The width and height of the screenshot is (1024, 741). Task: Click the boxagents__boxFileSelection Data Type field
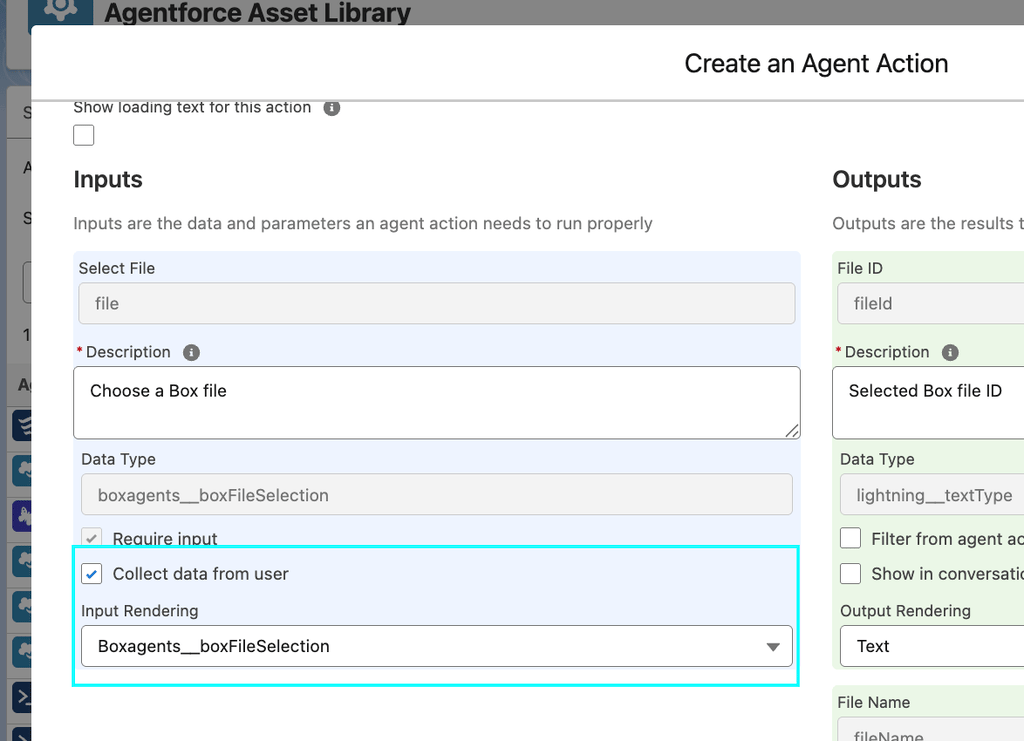tap(436, 495)
